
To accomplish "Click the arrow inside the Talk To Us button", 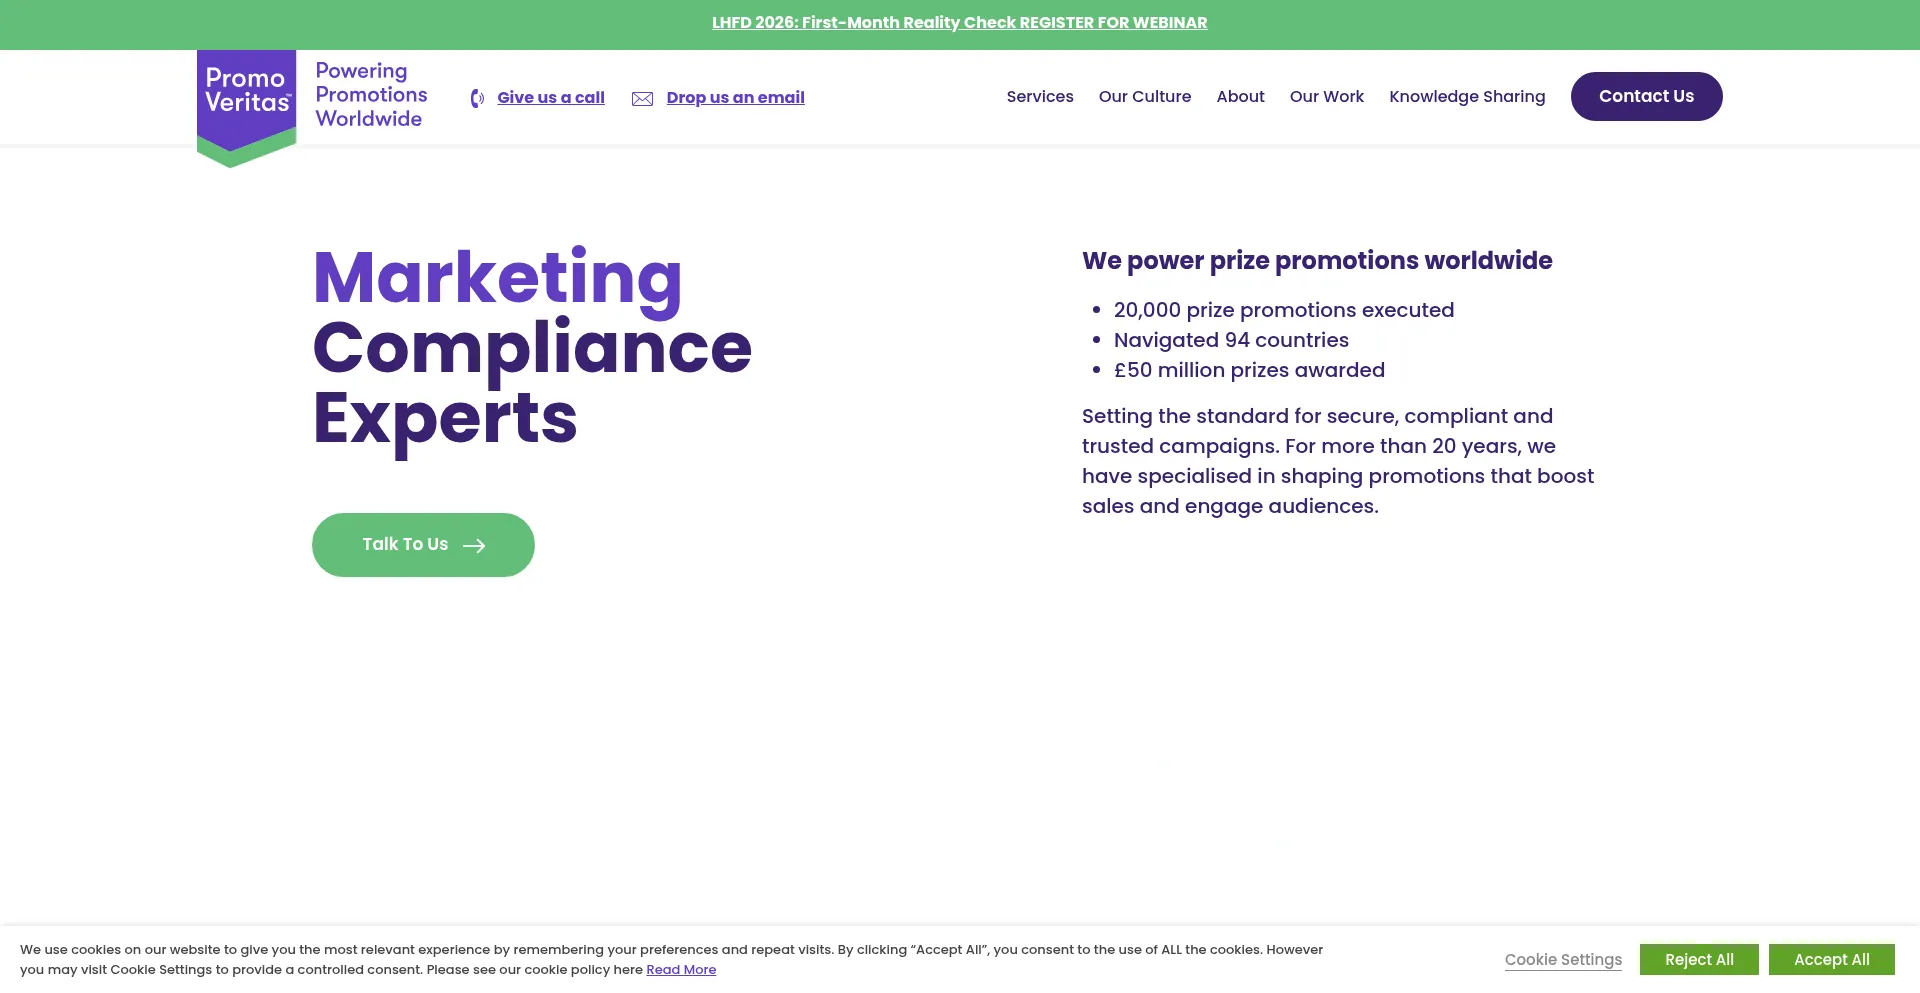I will [475, 544].
